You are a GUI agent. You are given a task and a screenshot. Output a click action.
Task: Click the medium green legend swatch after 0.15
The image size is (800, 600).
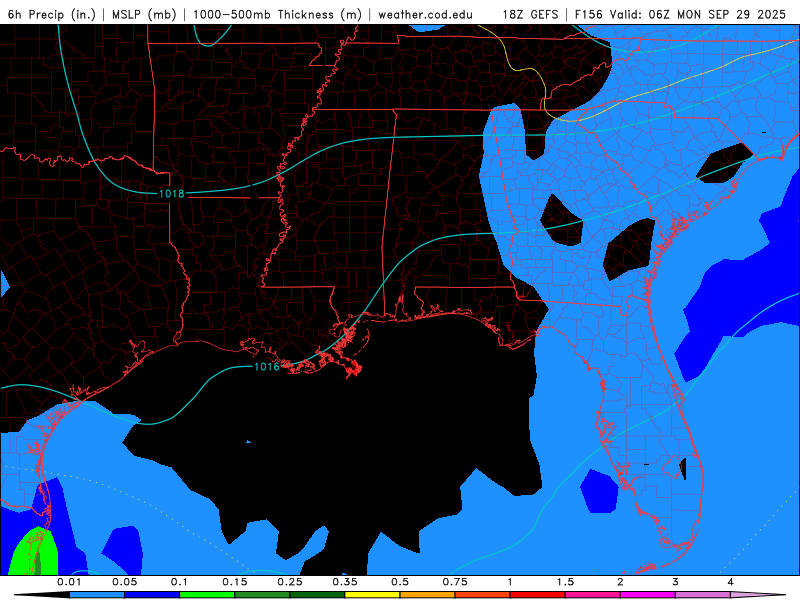pyautogui.click(x=262, y=595)
